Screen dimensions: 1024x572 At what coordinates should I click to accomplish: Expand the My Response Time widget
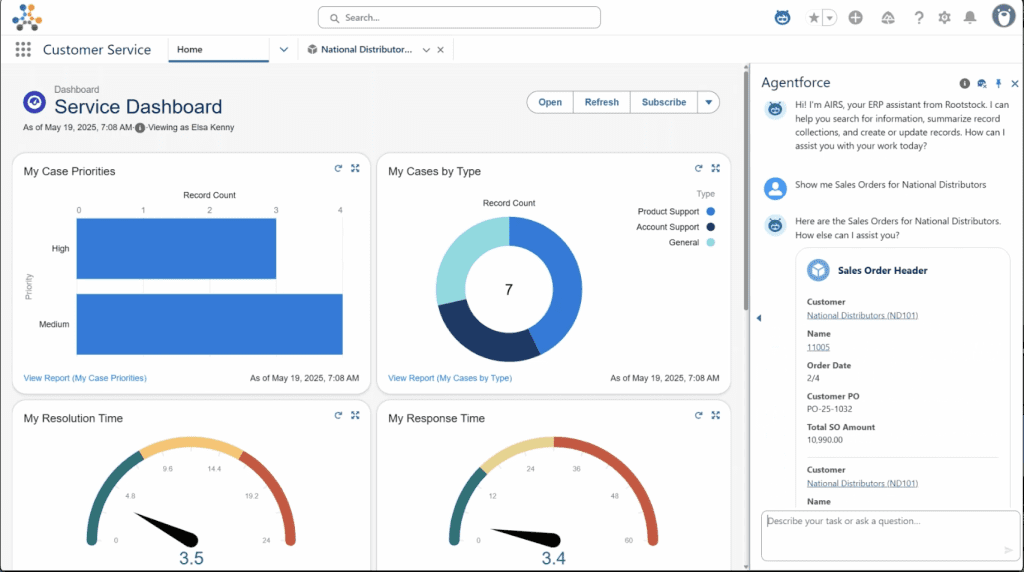(x=716, y=415)
